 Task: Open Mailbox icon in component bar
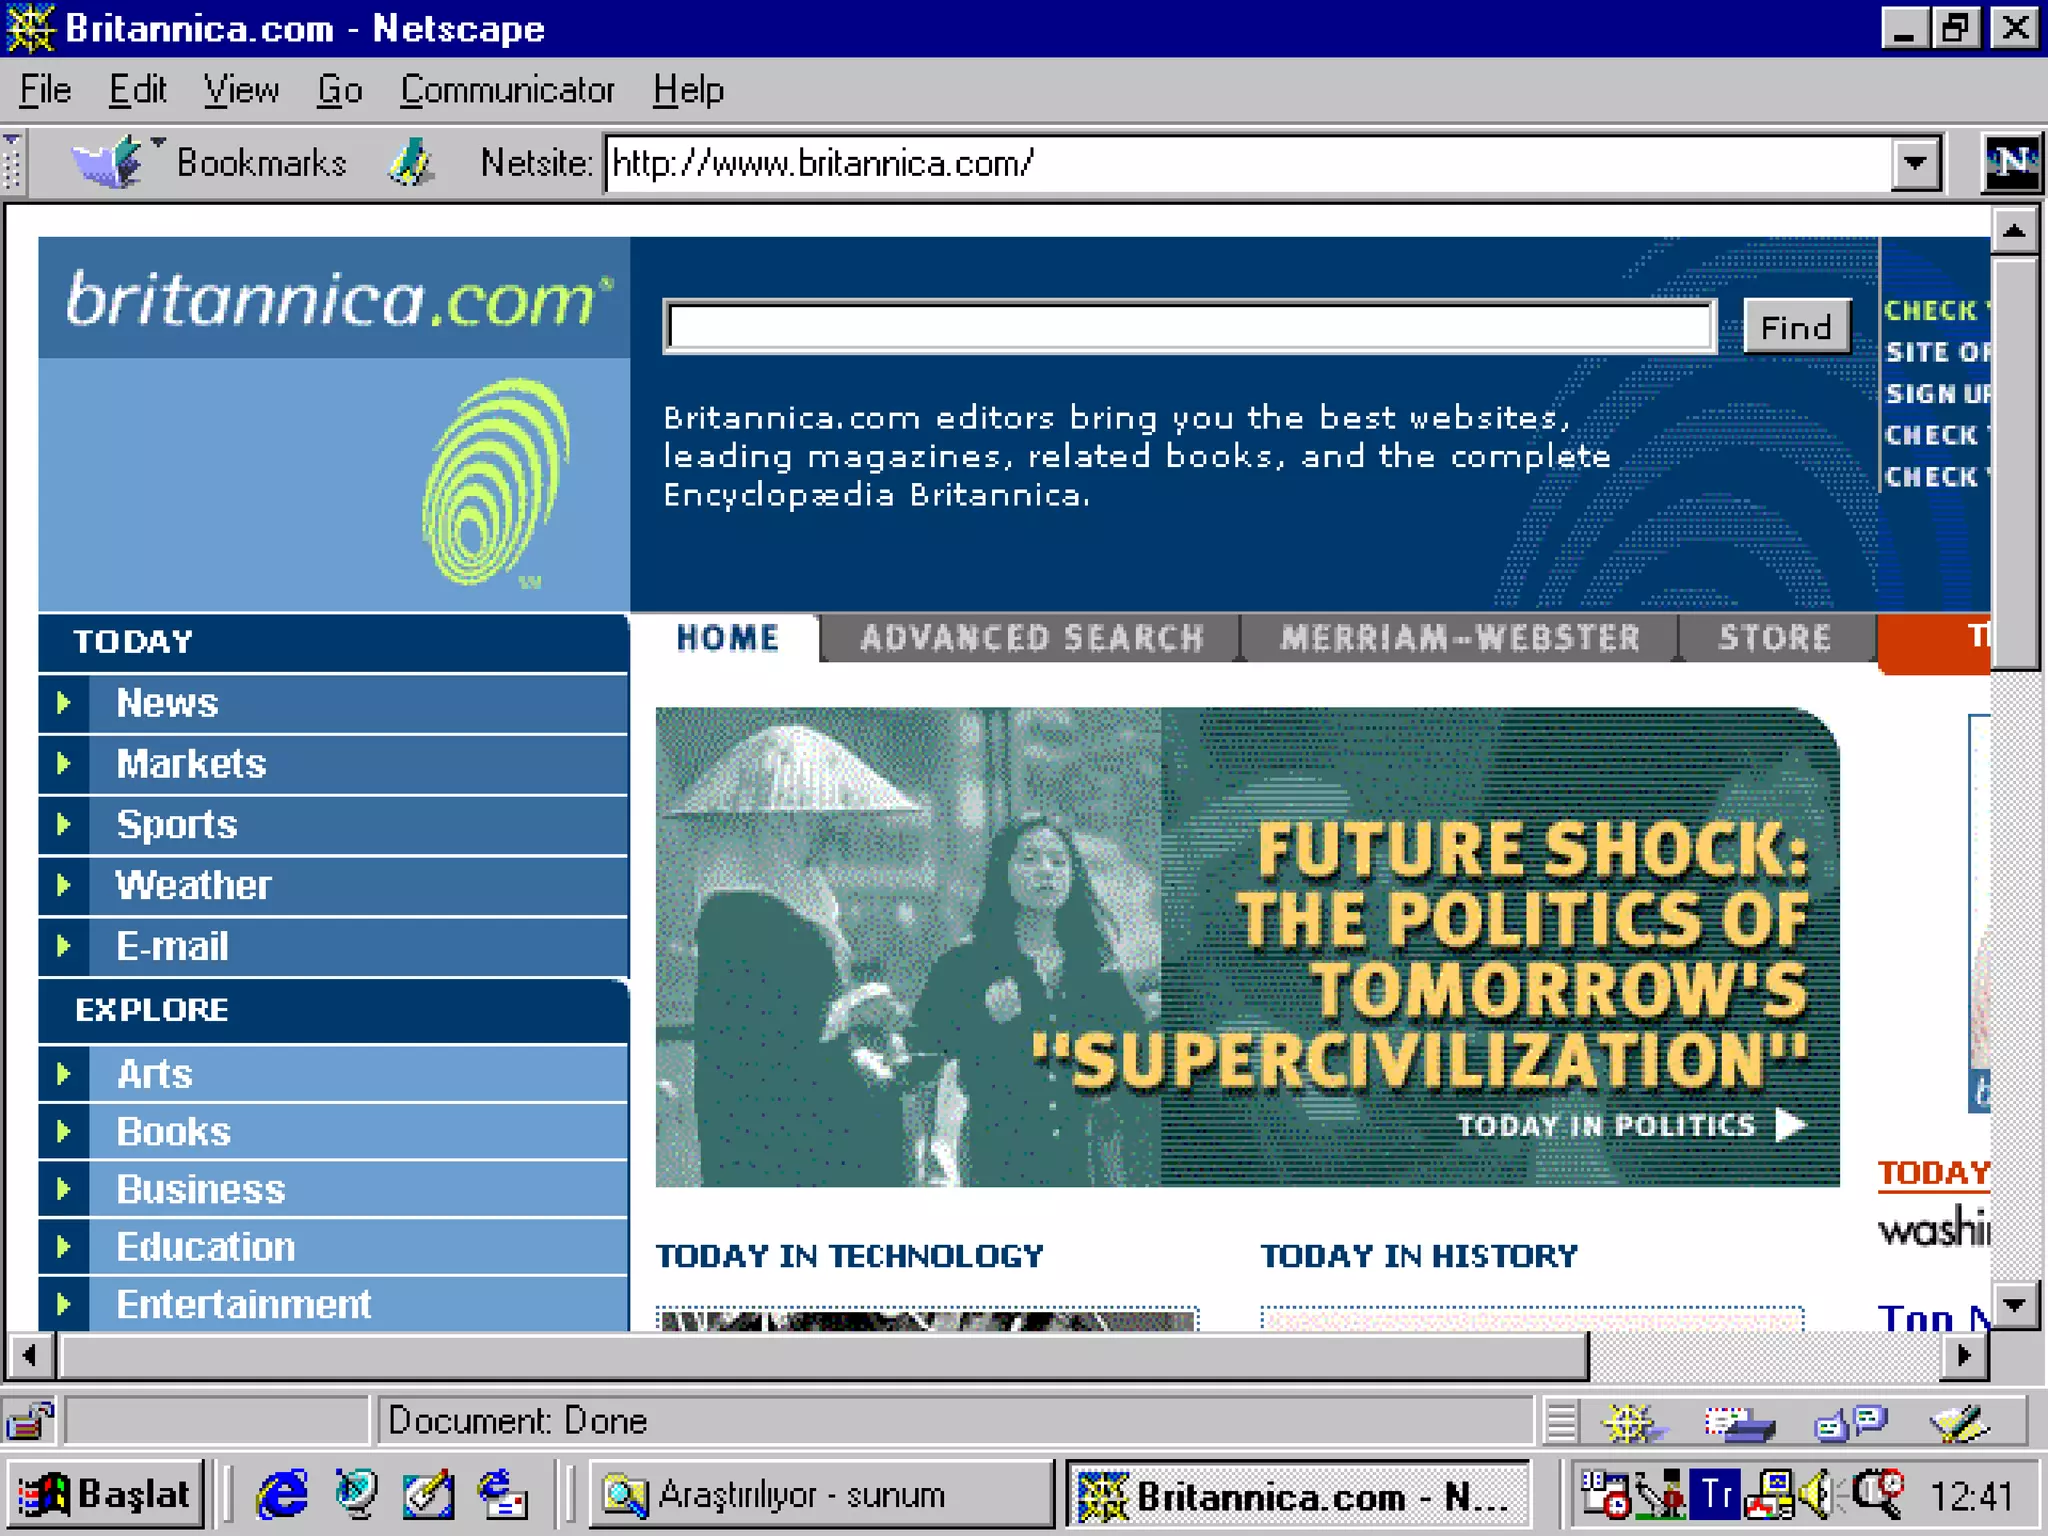[x=1740, y=1422]
